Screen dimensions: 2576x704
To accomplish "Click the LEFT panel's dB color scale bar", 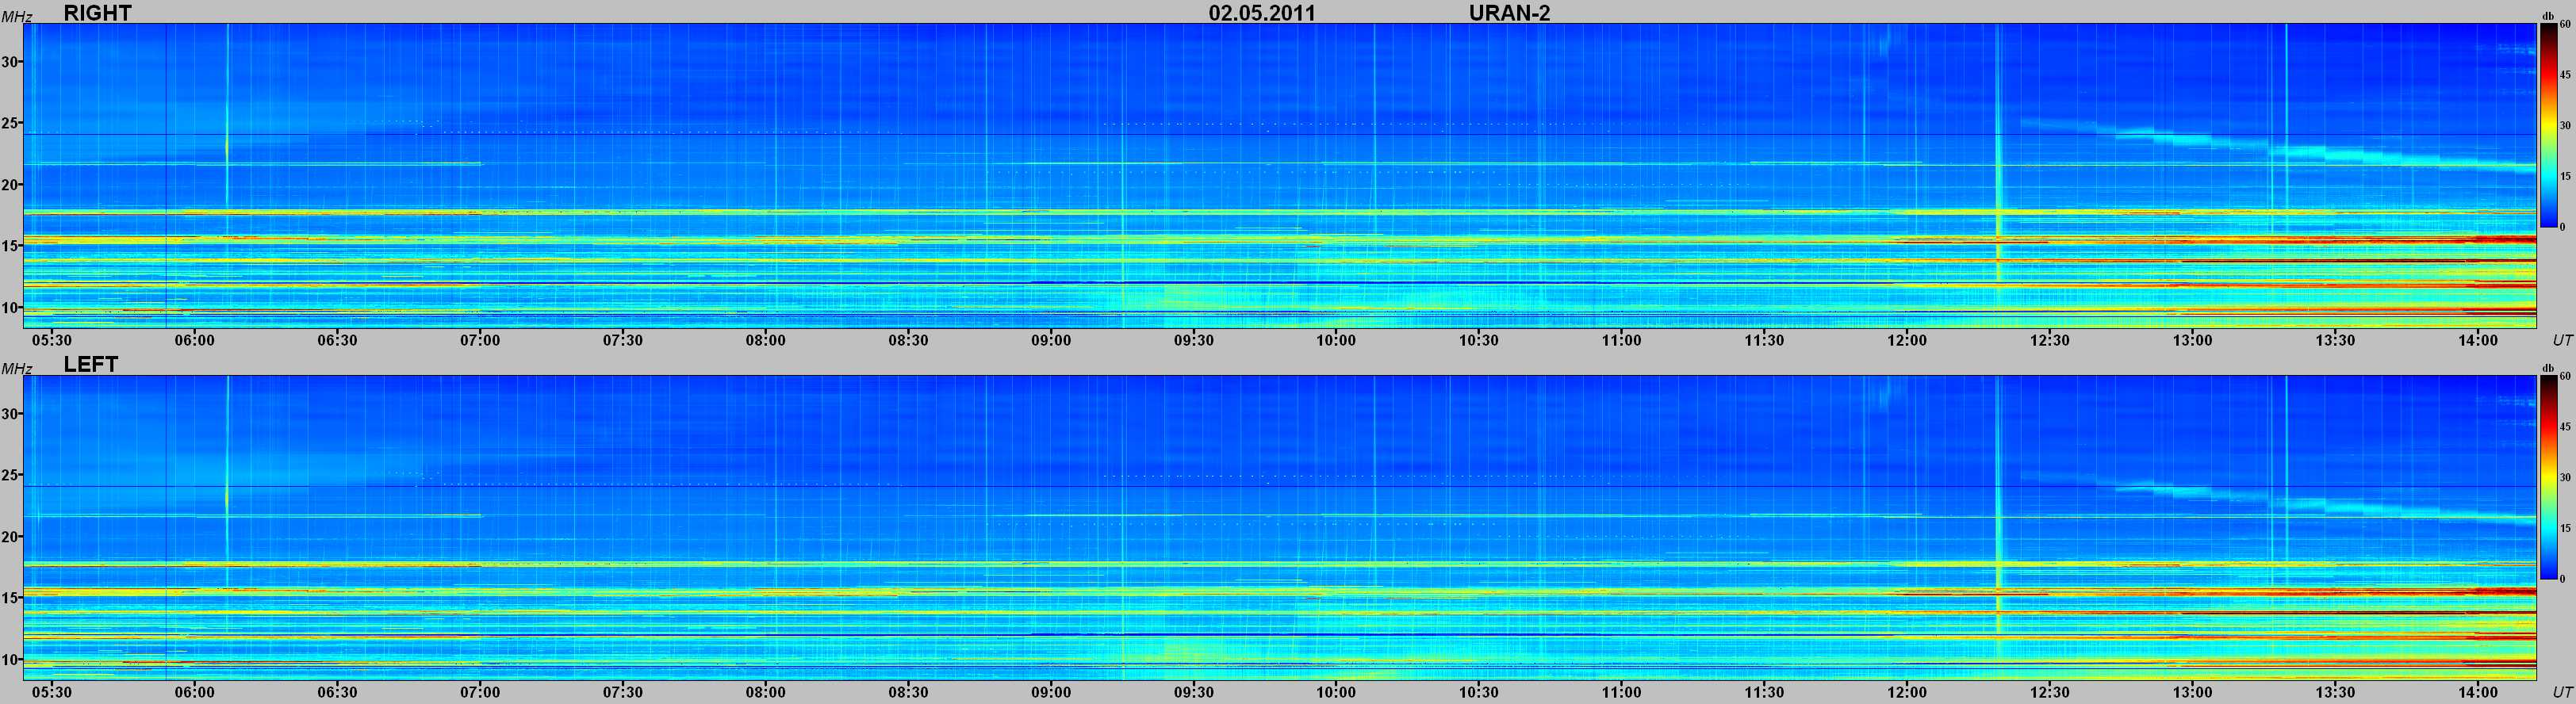I will click(x=2549, y=477).
